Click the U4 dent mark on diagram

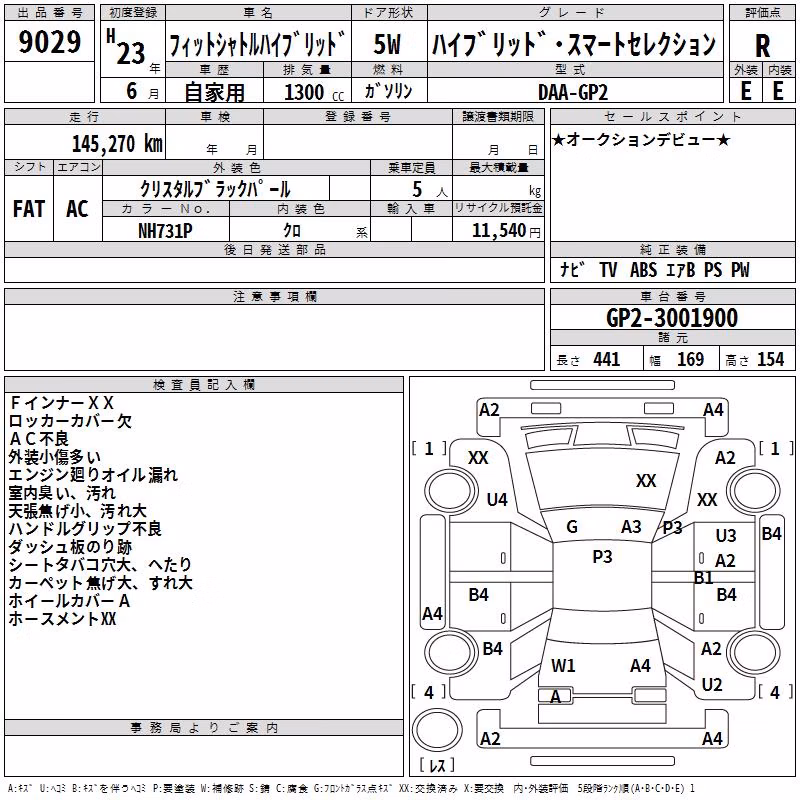pos(497,499)
